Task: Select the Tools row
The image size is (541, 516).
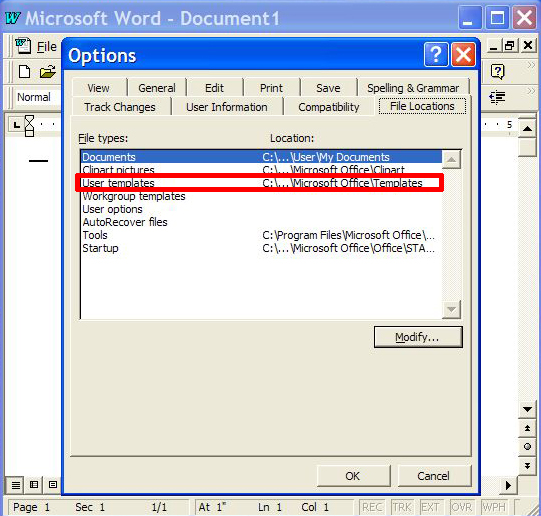Action: (262, 235)
